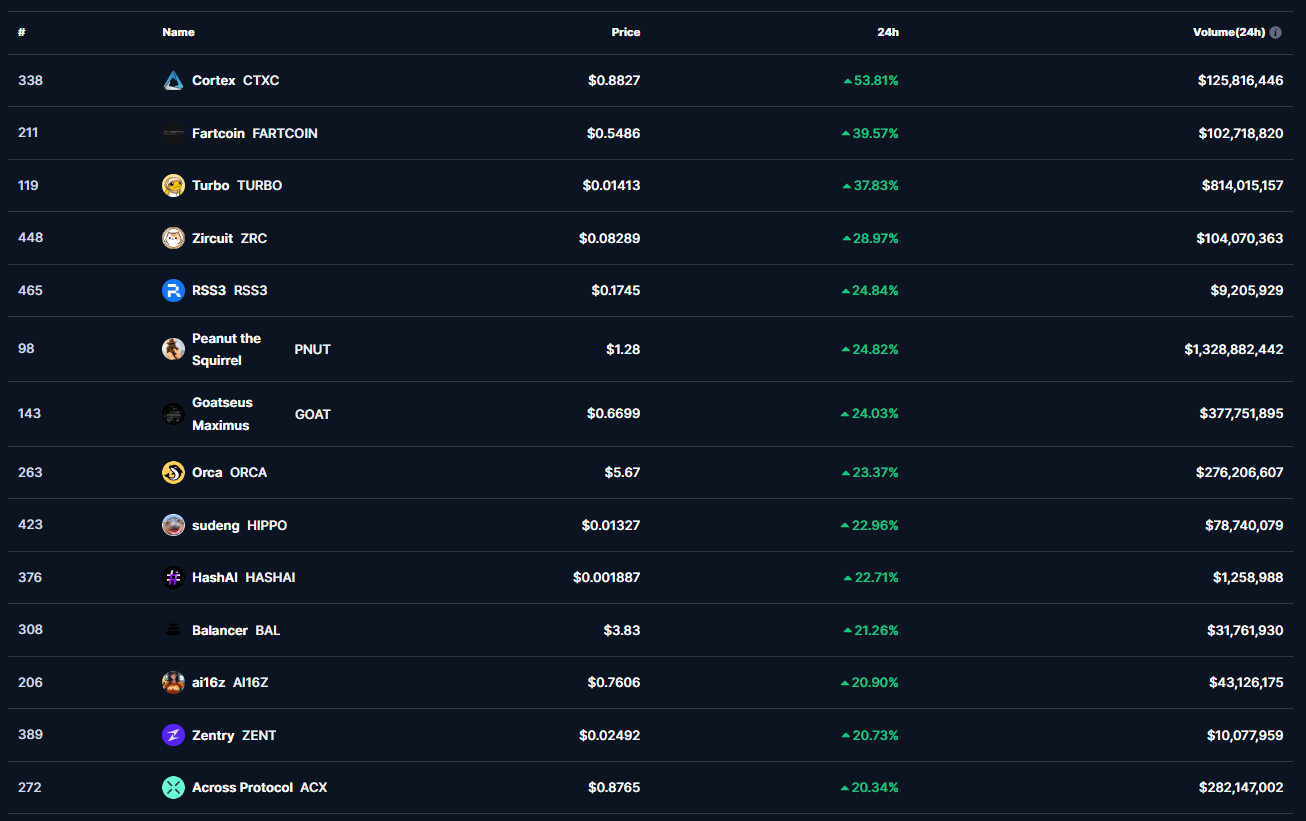Screen dimensions: 1306x821
Task: Click the Turbo coin logo icon
Action: coord(173,186)
